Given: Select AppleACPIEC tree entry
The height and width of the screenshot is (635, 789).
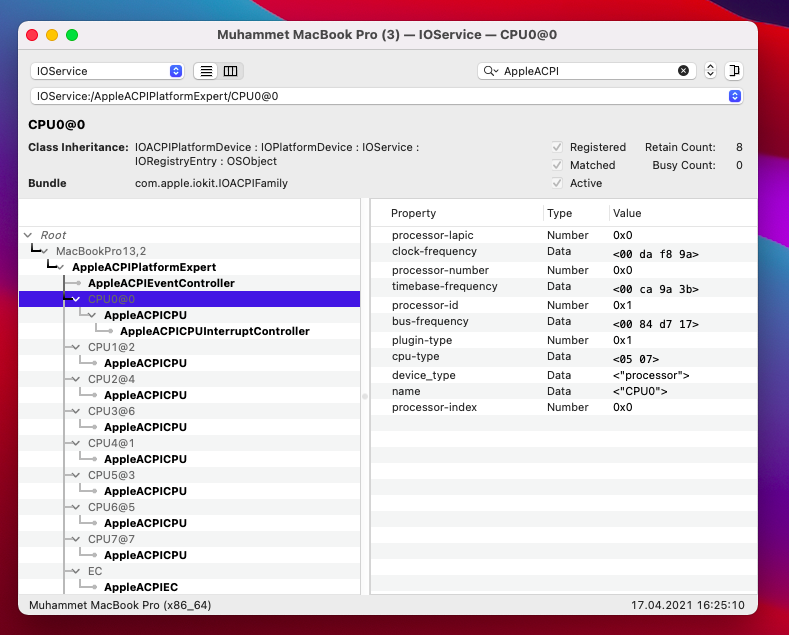Looking at the screenshot, I should [x=141, y=587].
